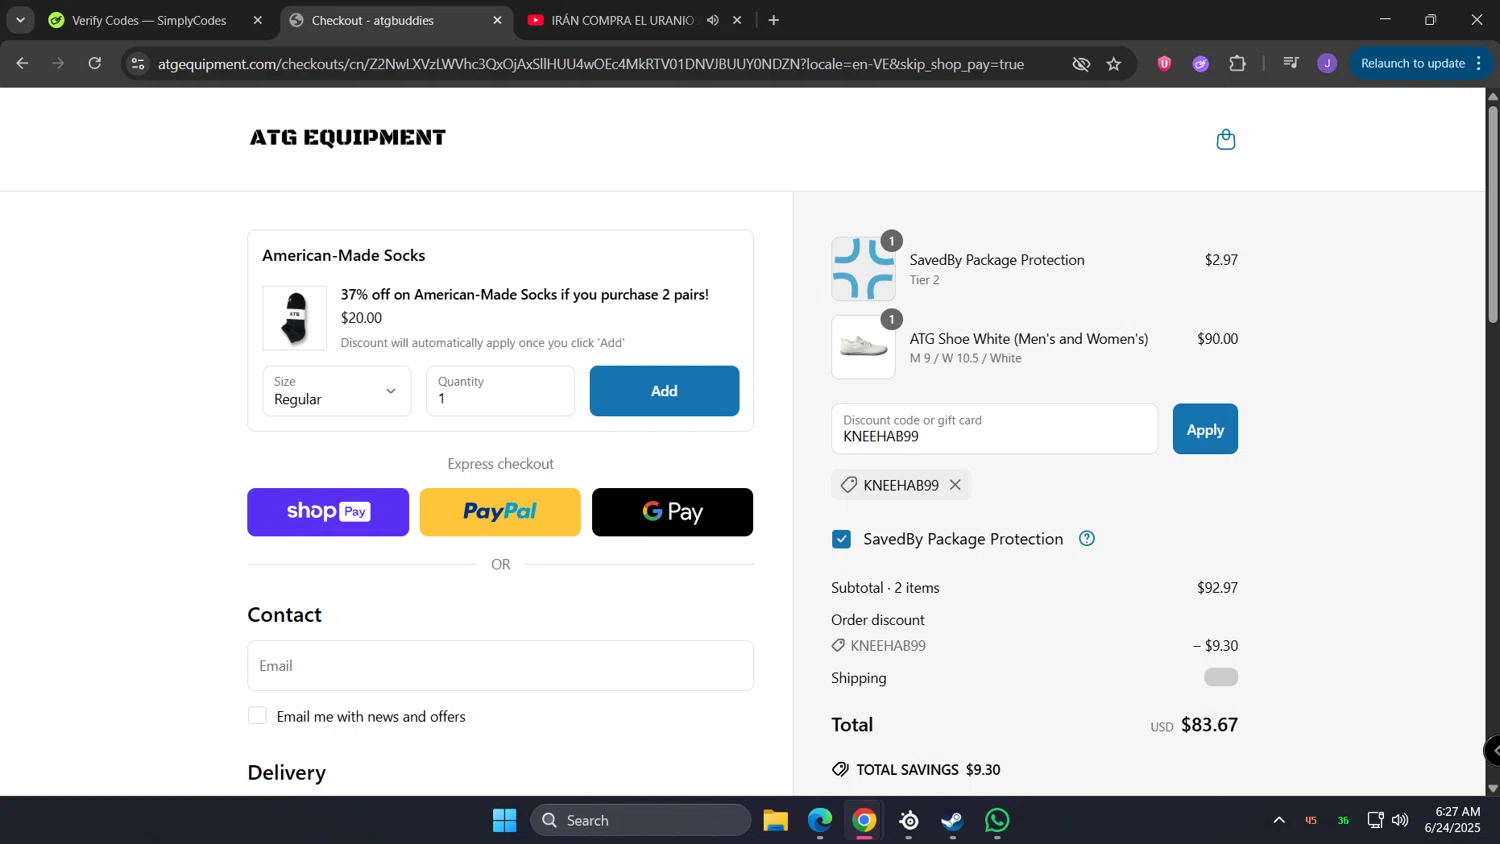
Task: Apply the discount code
Action: click(1205, 429)
